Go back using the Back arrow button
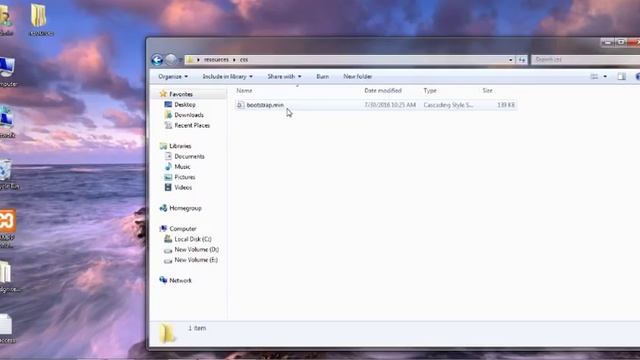640x360 pixels. point(157,60)
